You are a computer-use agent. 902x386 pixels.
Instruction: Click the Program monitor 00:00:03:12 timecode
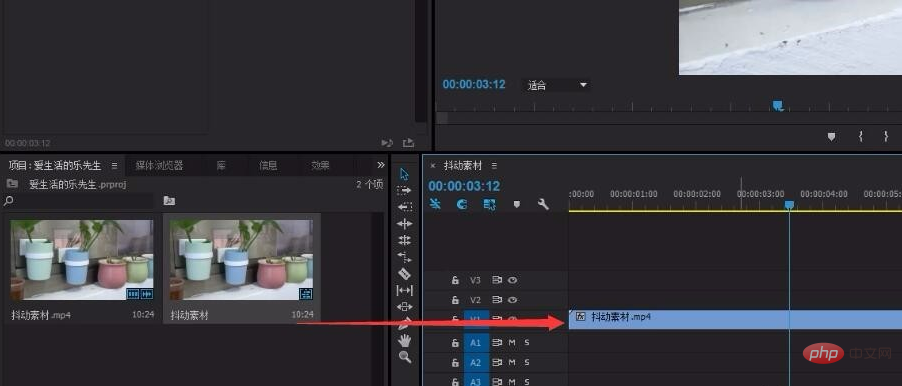pyautogui.click(x=474, y=85)
